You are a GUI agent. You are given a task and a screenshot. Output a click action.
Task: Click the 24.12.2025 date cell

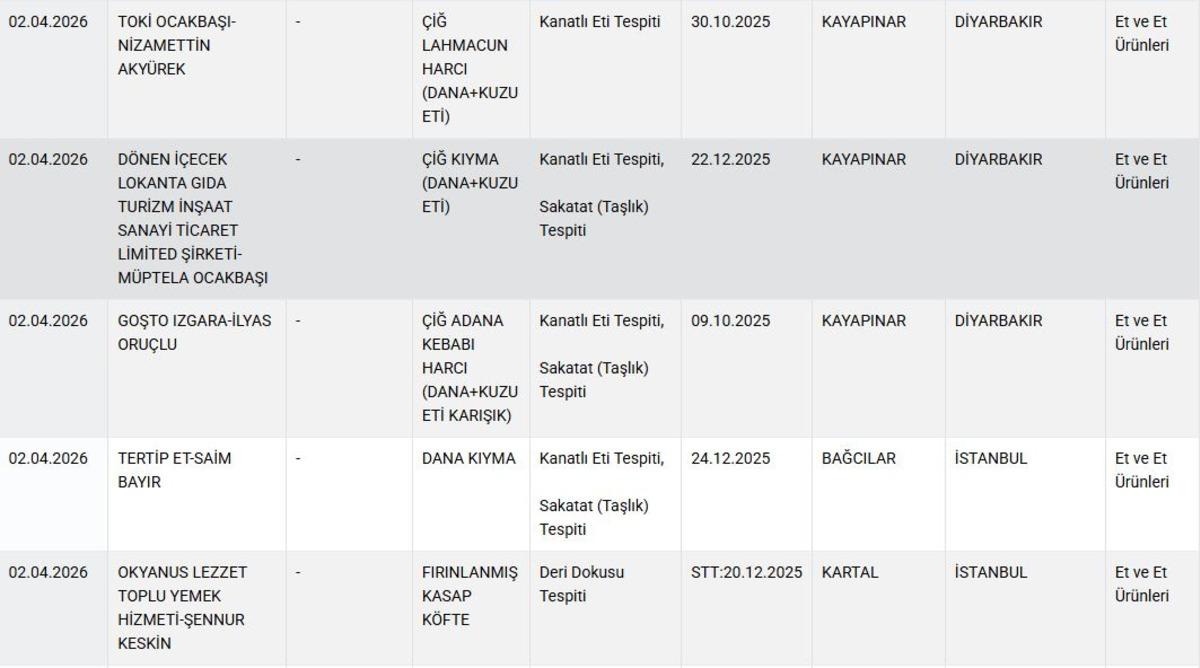pyautogui.click(x=730, y=458)
